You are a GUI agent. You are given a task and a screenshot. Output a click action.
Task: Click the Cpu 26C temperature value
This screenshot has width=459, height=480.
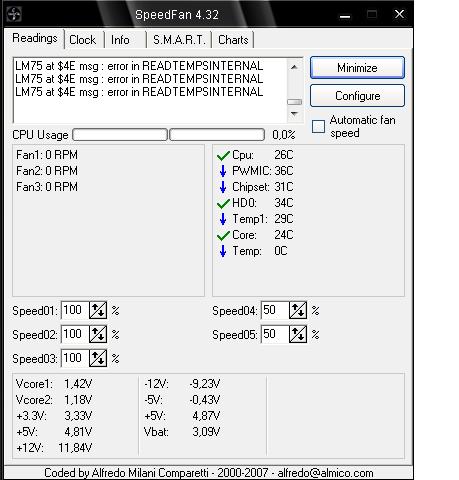pos(284,155)
